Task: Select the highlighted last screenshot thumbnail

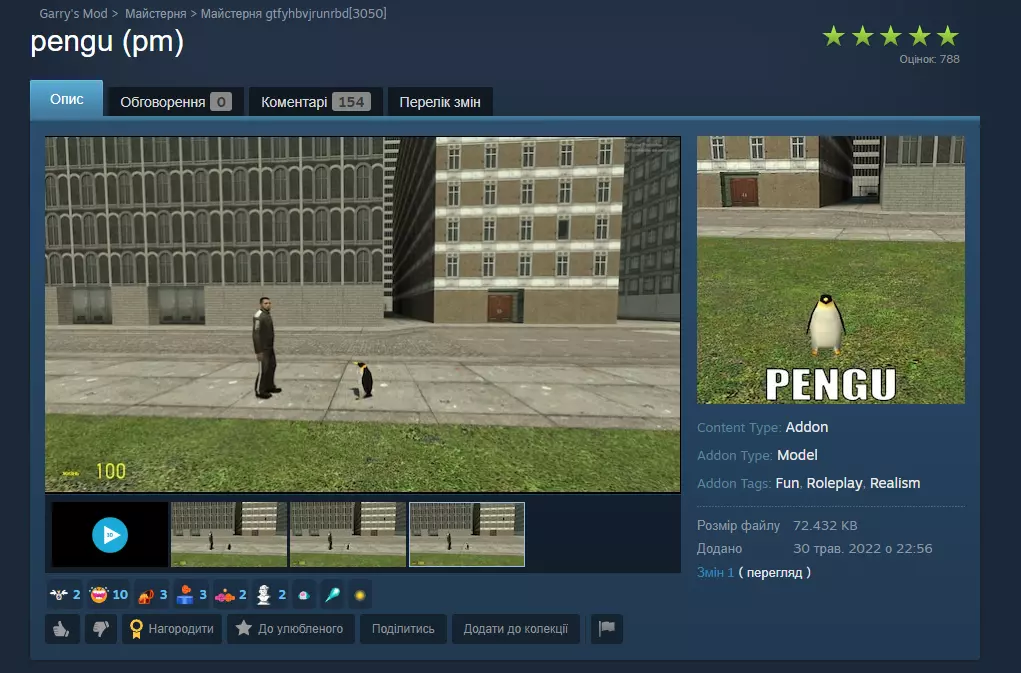Action: tap(467, 534)
